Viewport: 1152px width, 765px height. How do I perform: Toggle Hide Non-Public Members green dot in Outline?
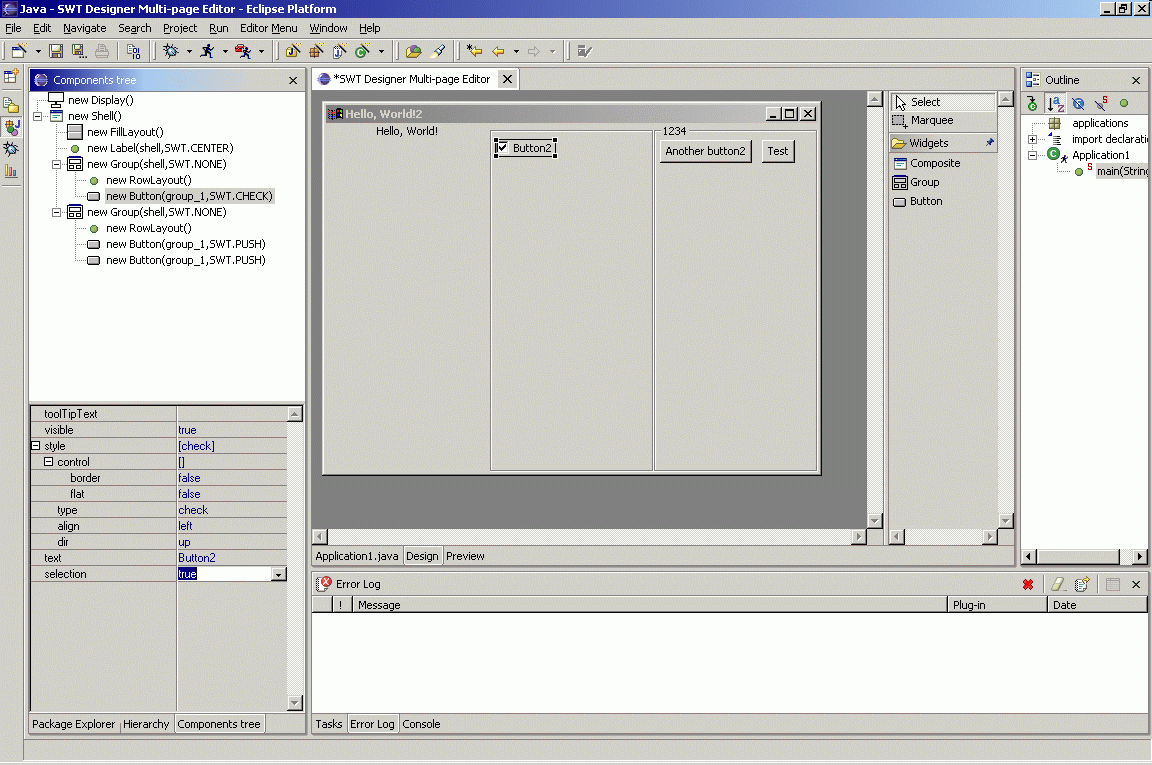pos(1124,104)
